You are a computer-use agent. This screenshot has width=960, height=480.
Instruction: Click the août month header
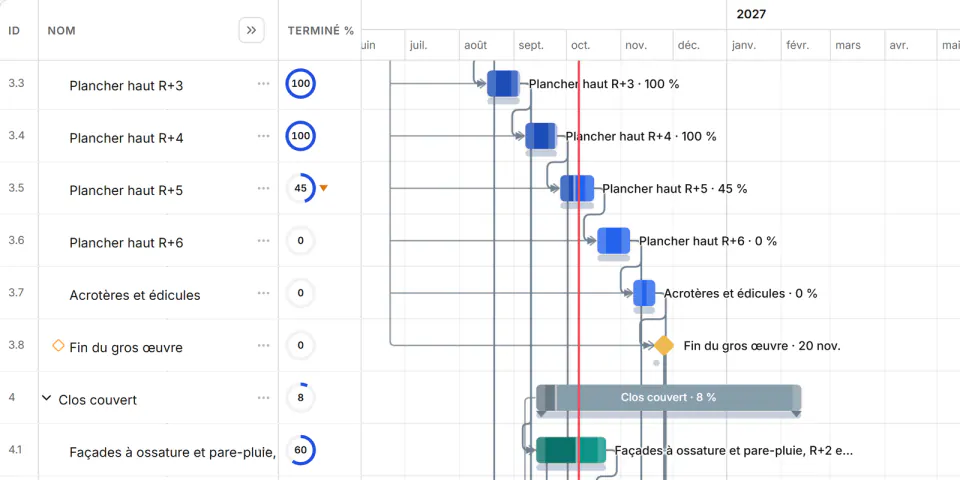point(476,45)
